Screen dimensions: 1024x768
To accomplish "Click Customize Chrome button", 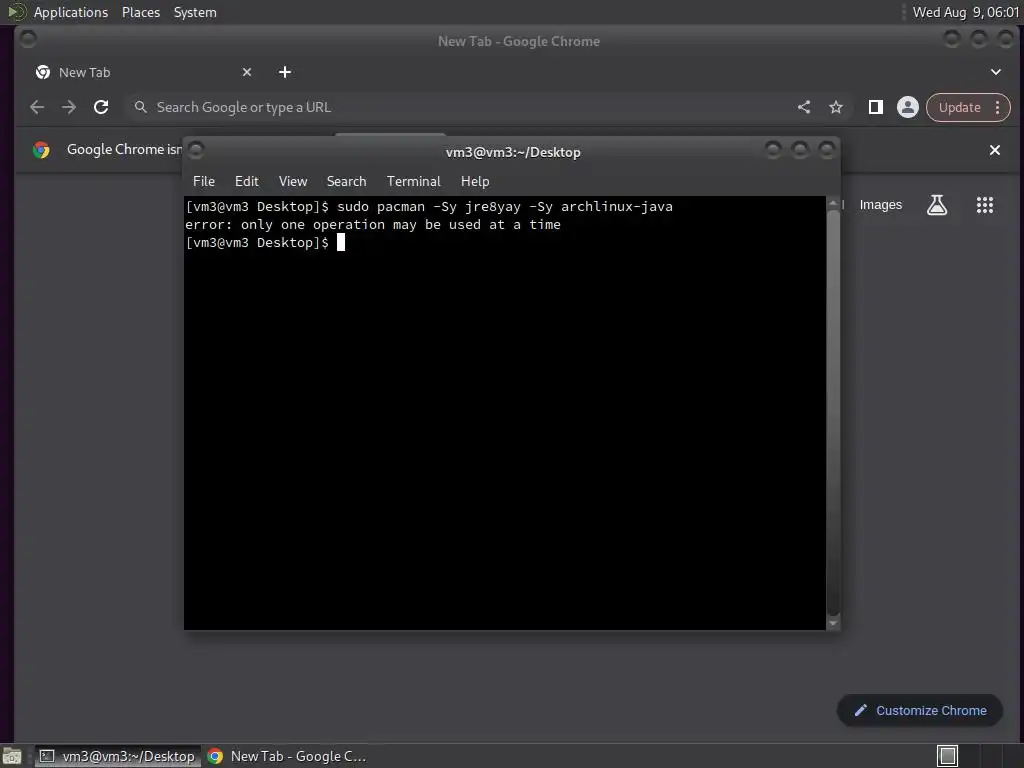I will pos(920,711).
